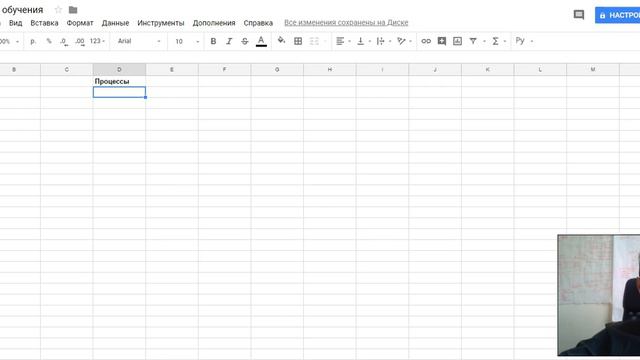The height and width of the screenshot is (360, 640).
Task: Expand functions dropdown arrow next to sigma
Action: pyautogui.click(x=505, y=41)
